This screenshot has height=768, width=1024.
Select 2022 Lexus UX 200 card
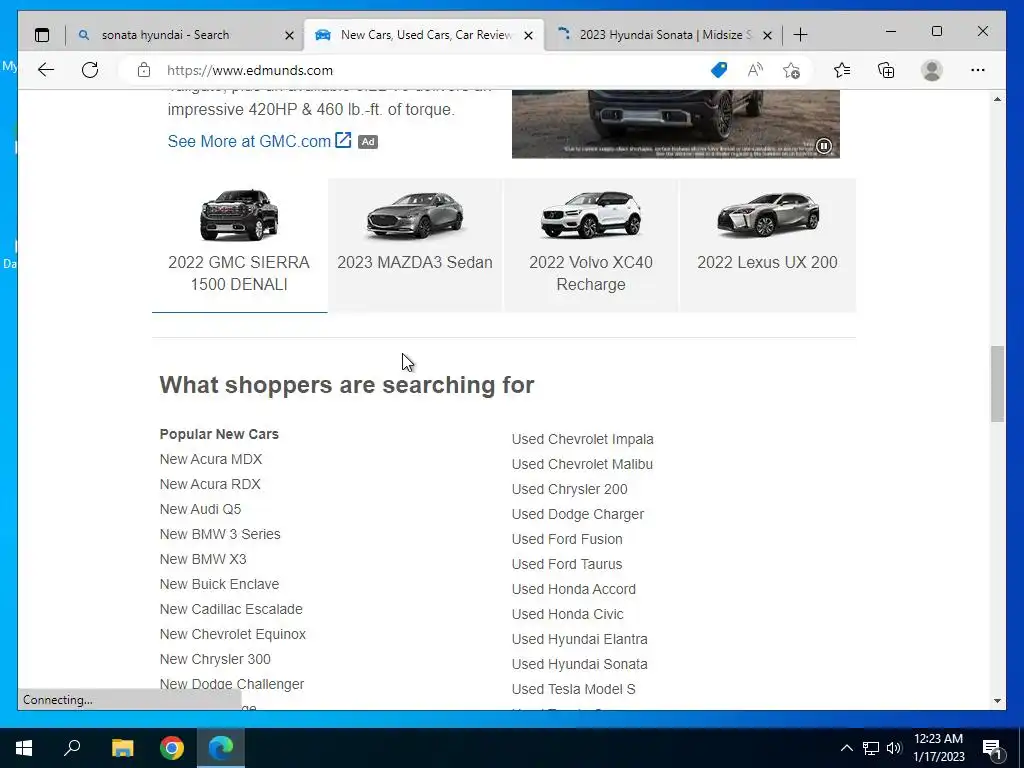767,246
